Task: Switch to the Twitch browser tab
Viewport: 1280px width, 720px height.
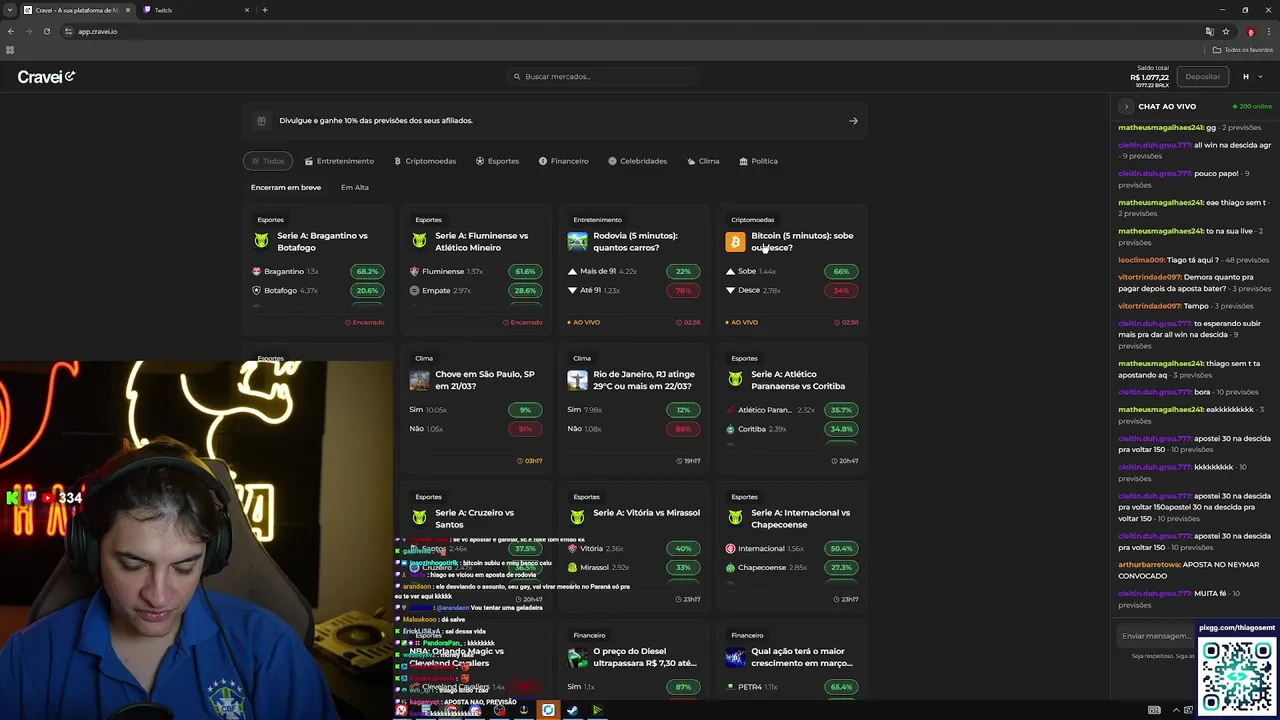Action: 195,10
